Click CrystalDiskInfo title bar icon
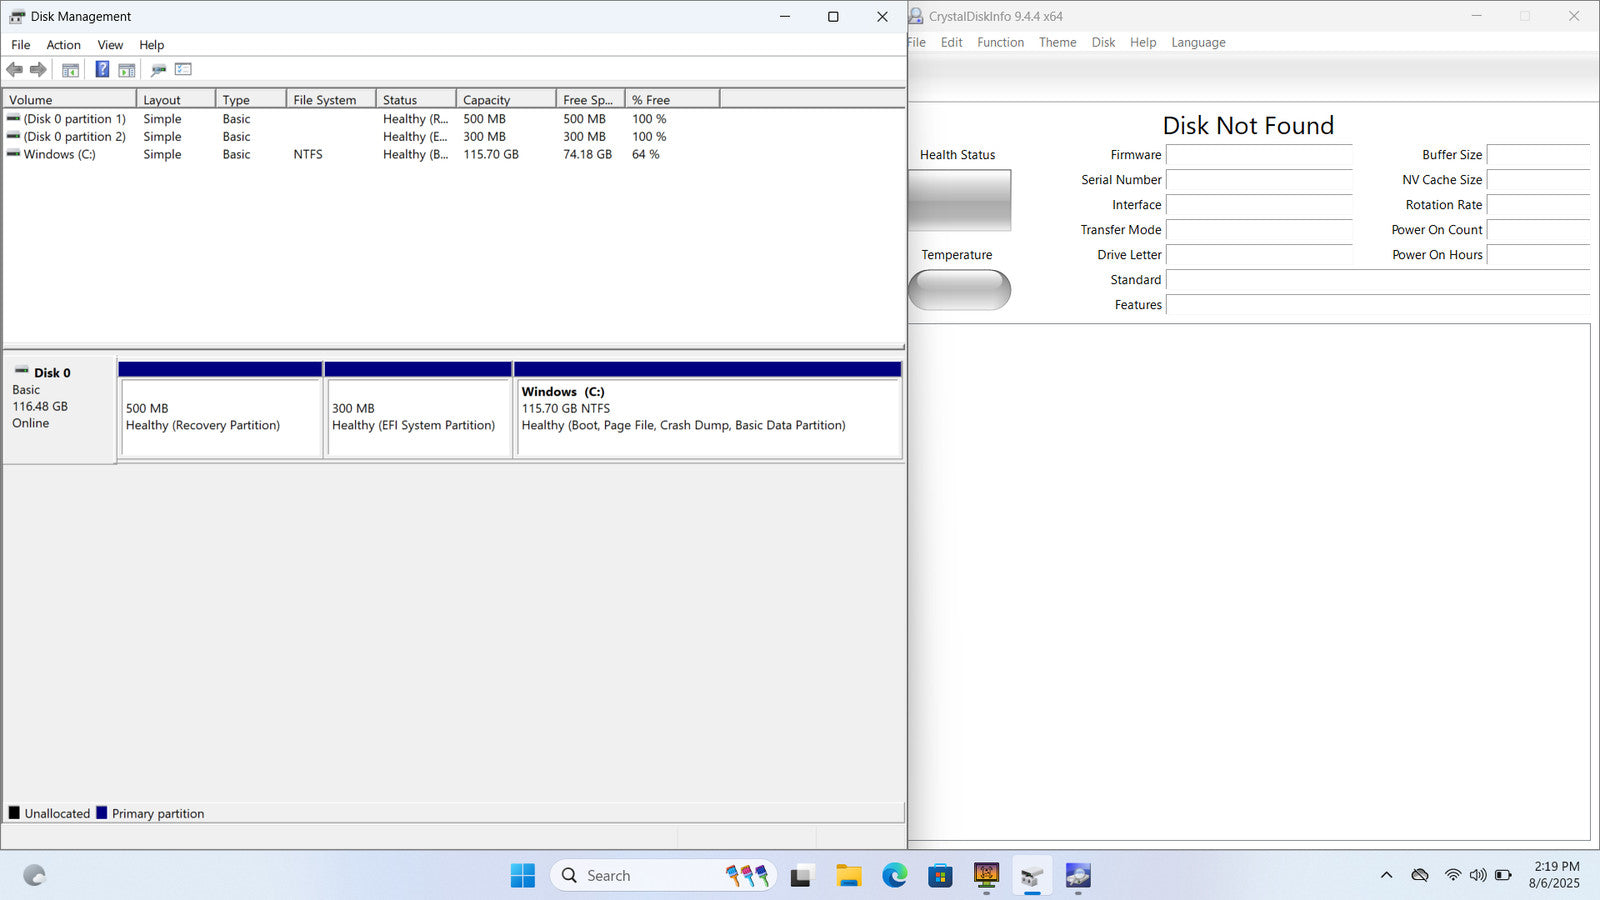 point(915,16)
